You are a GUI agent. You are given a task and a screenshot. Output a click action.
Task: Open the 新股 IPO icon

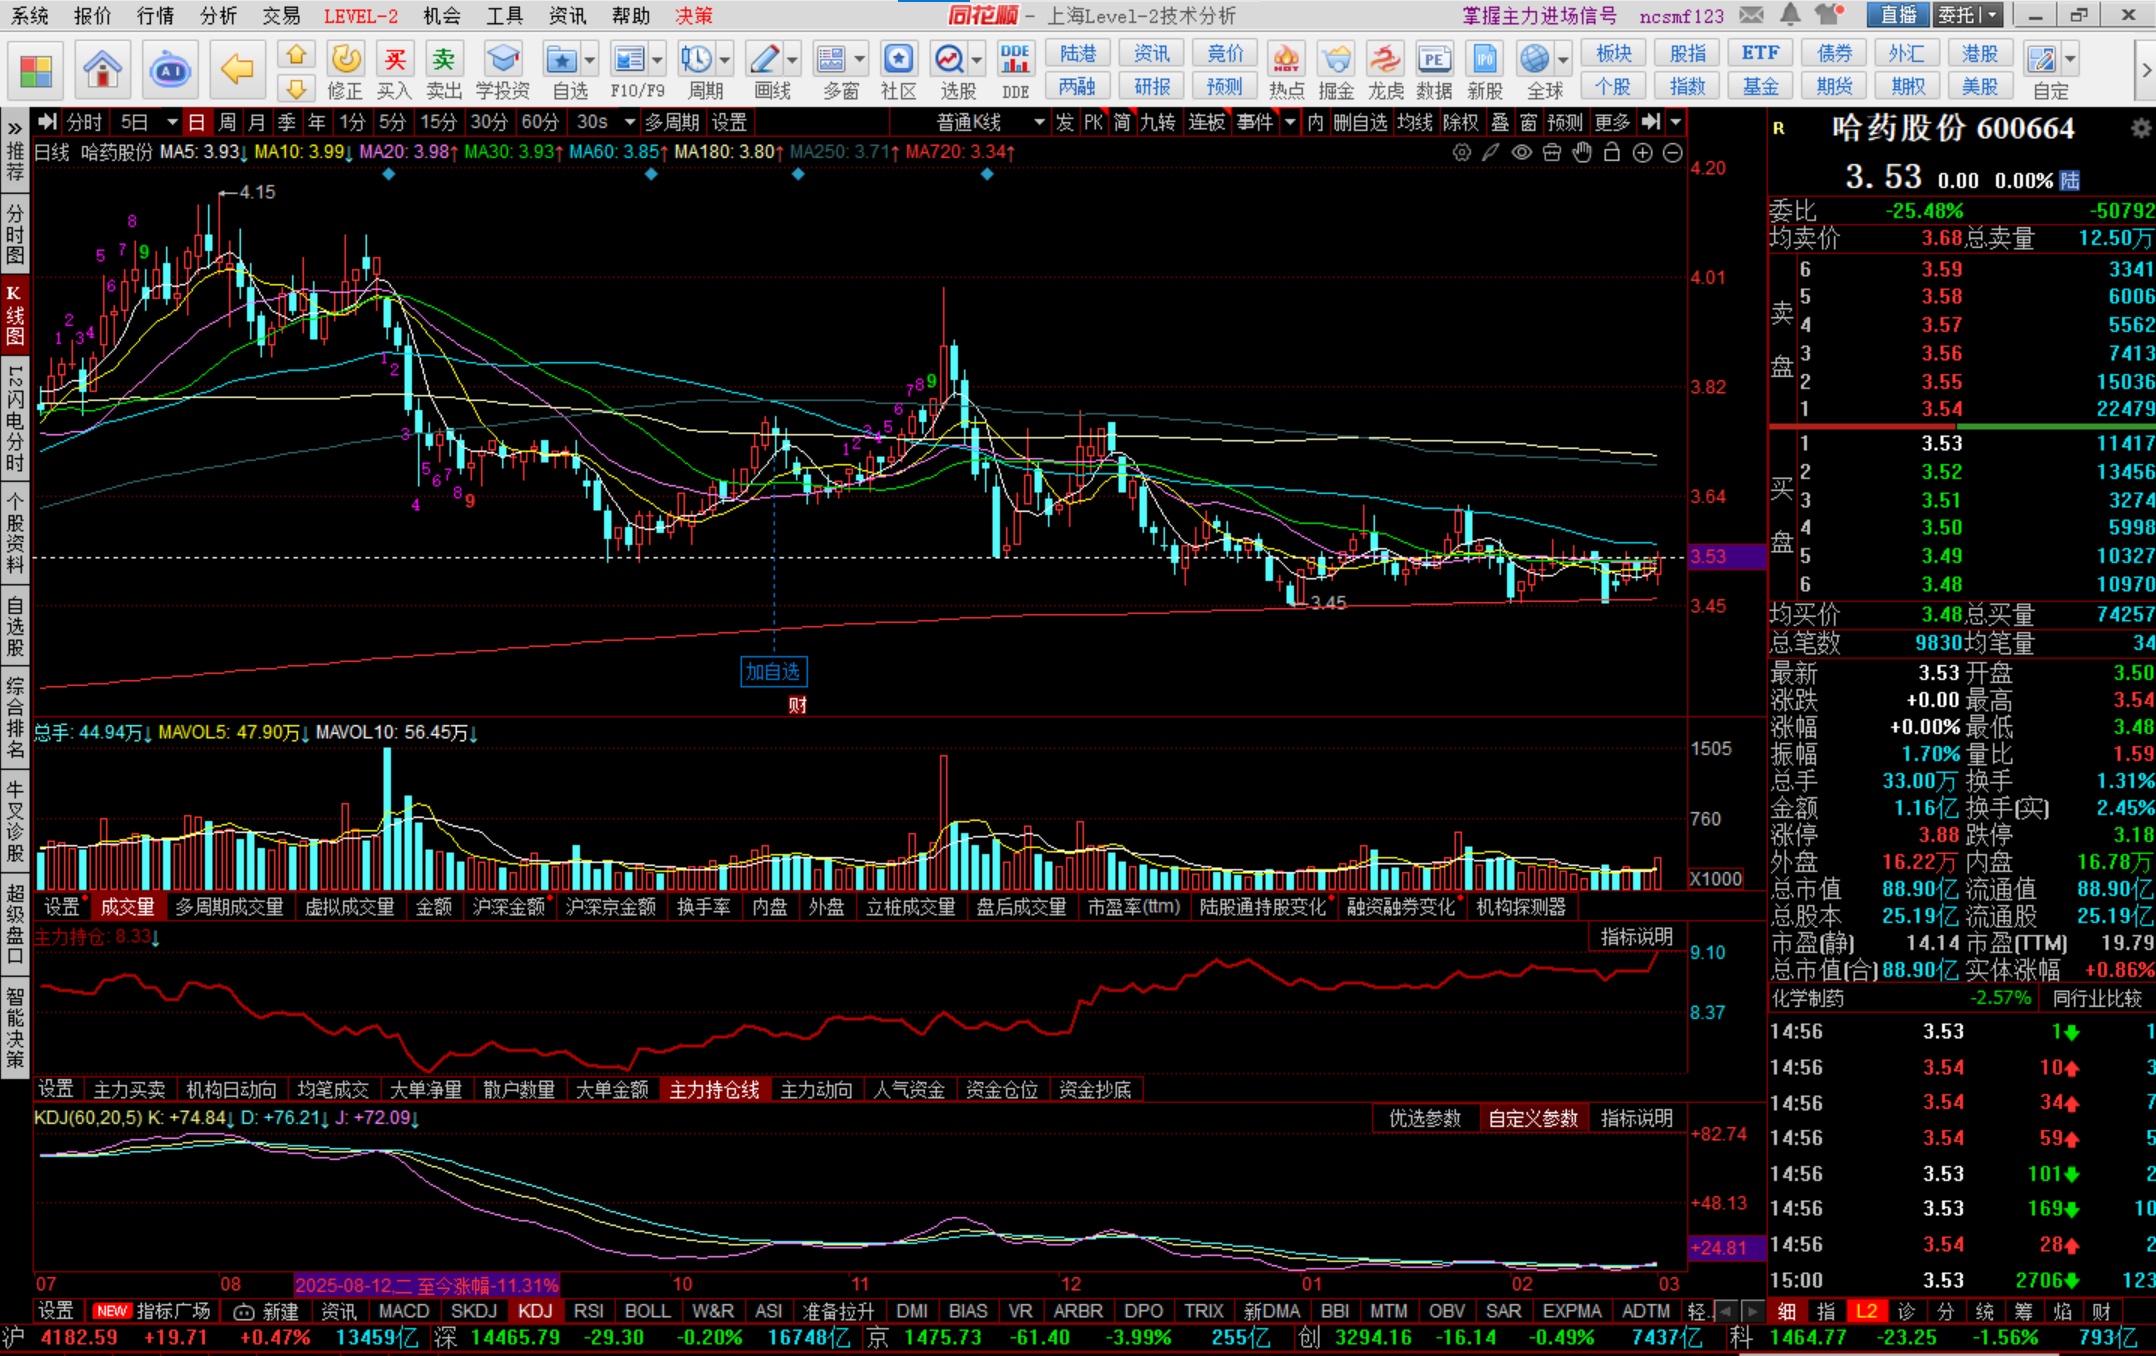(x=1485, y=60)
